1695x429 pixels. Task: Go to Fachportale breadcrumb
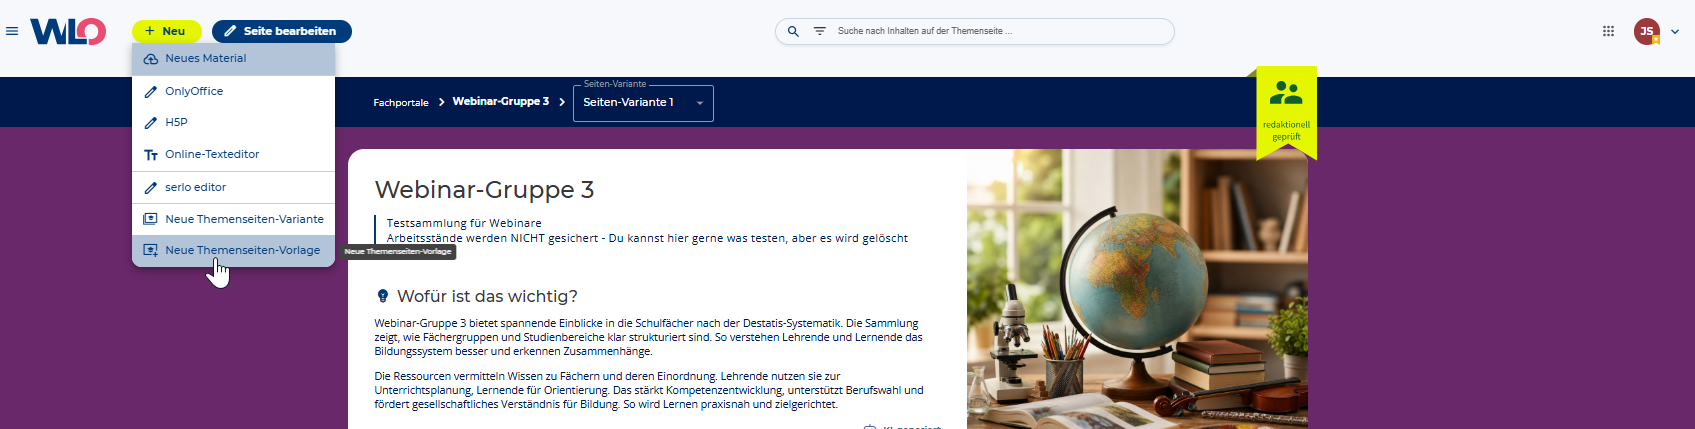point(401,102)
